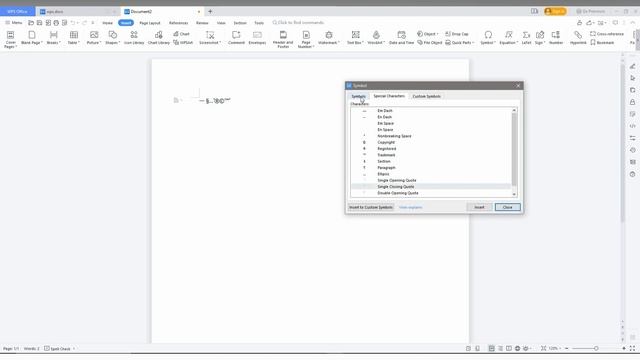Click the zoom slider handle
This screenshot has width=640, height=360.
click(596, 349)
